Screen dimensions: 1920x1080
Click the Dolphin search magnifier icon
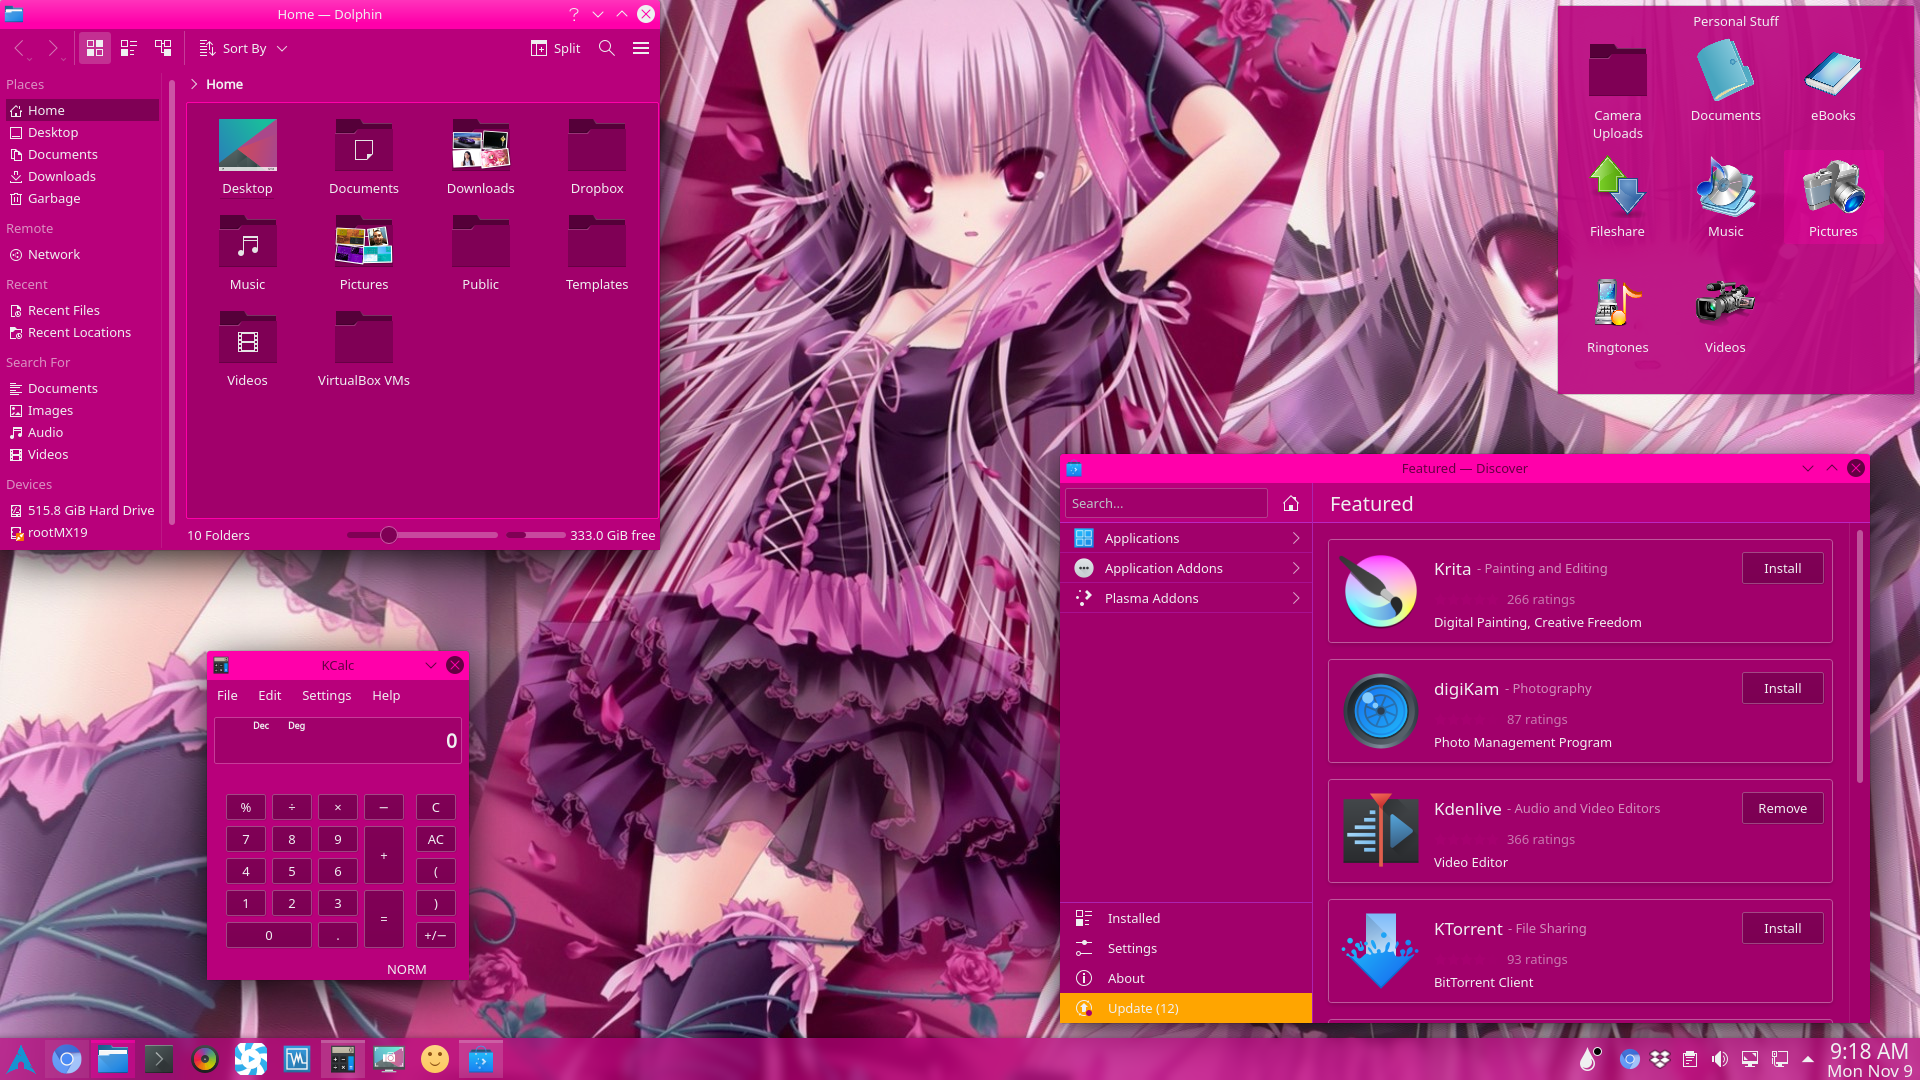[606, 48]
